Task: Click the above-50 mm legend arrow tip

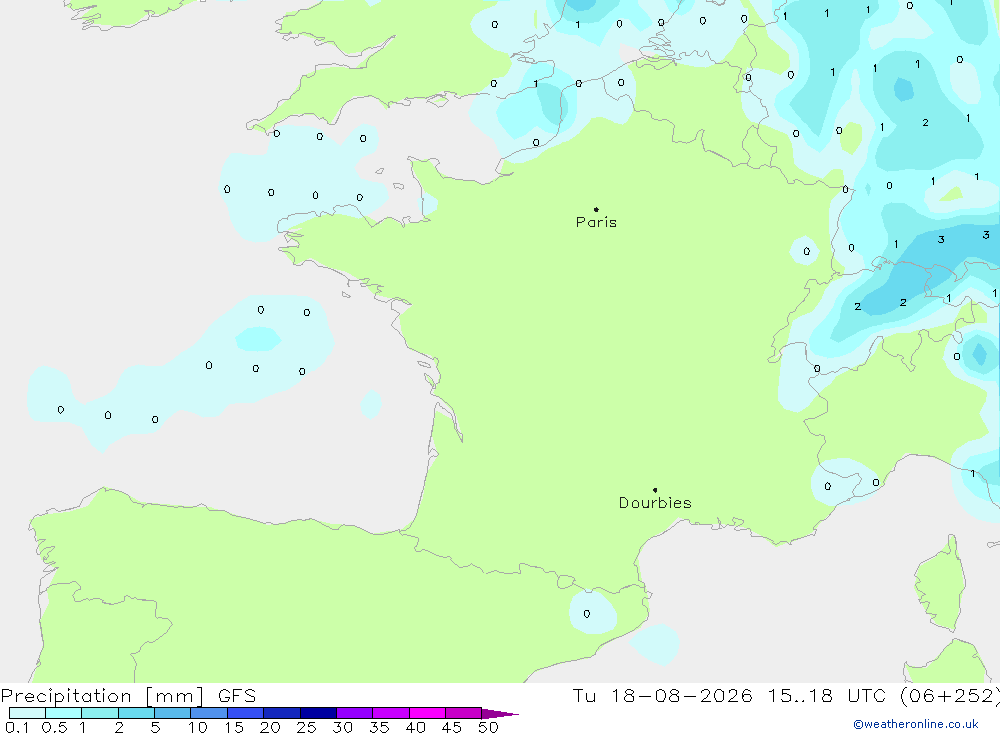Action: pyautogui.click(x=501, y=714)
